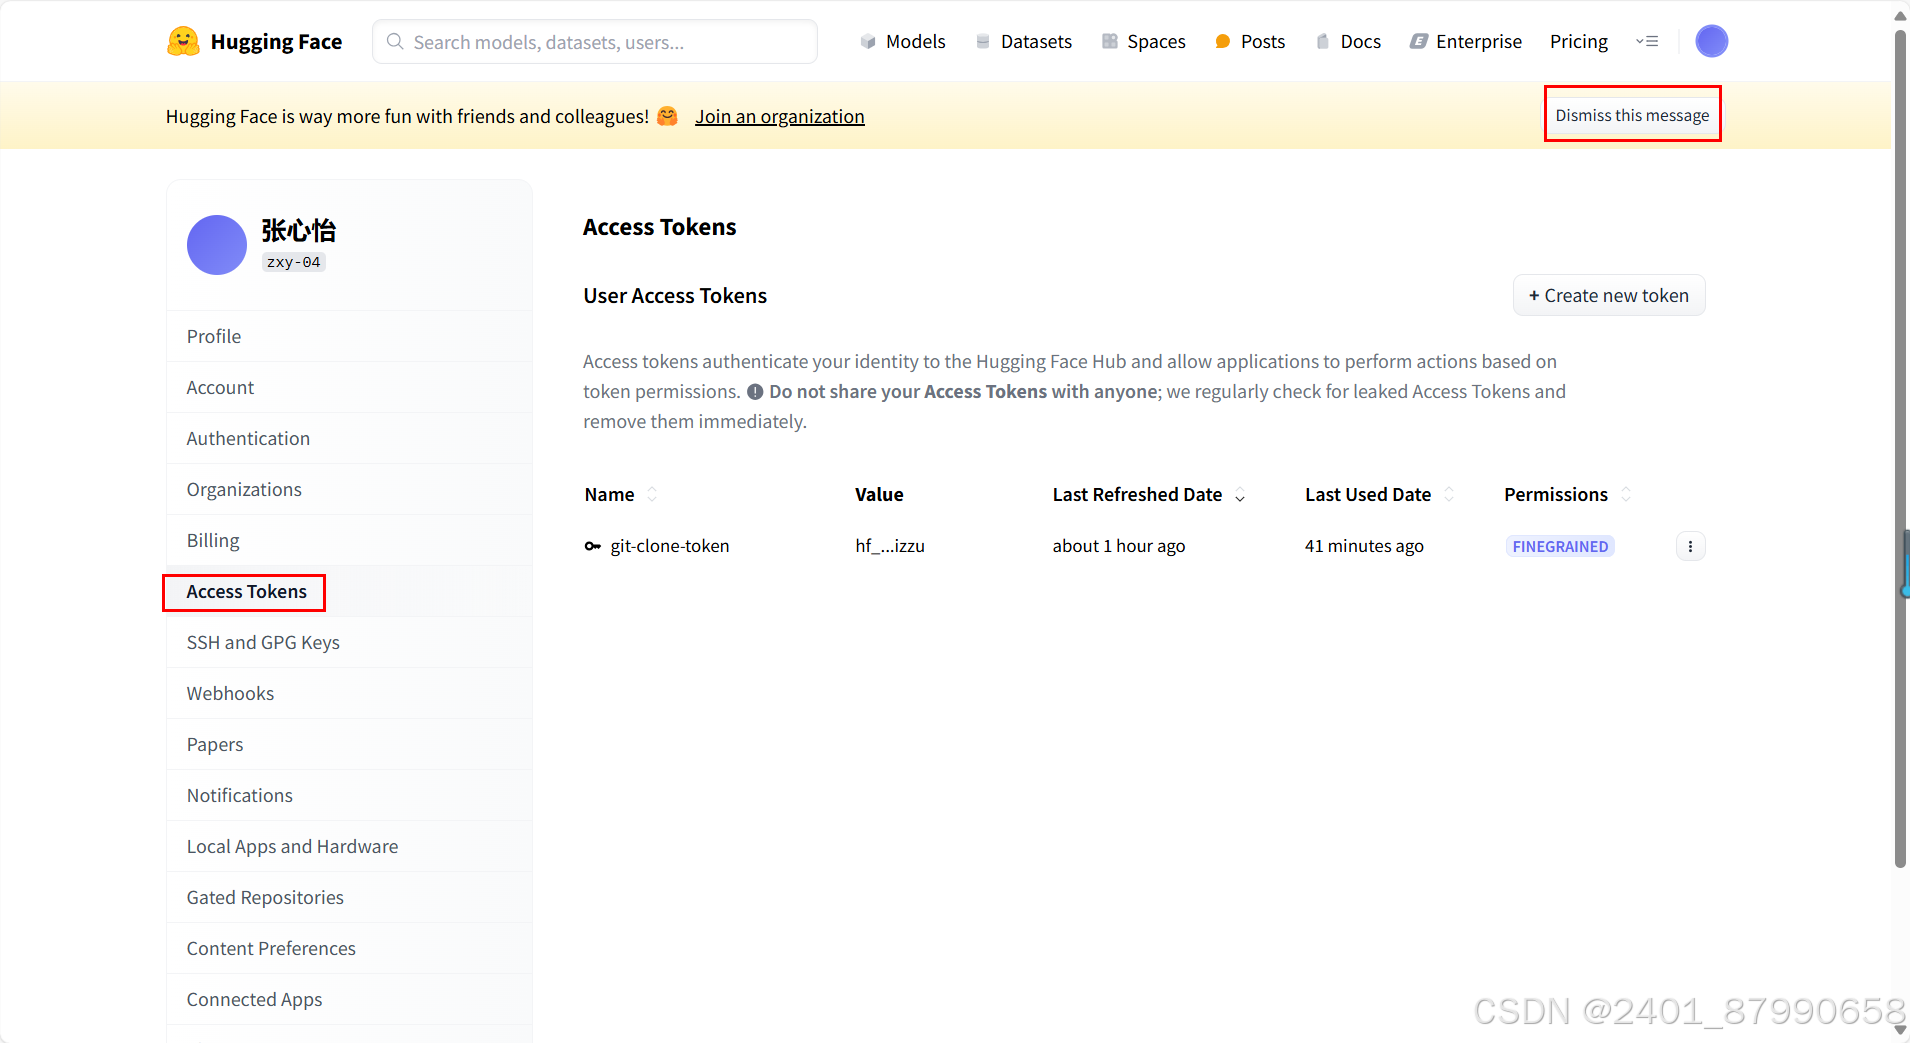This screenshot has height=1043, width=1910.
Task: Click the key icon beside git-clone-token
Action: [x=593, y=546]
